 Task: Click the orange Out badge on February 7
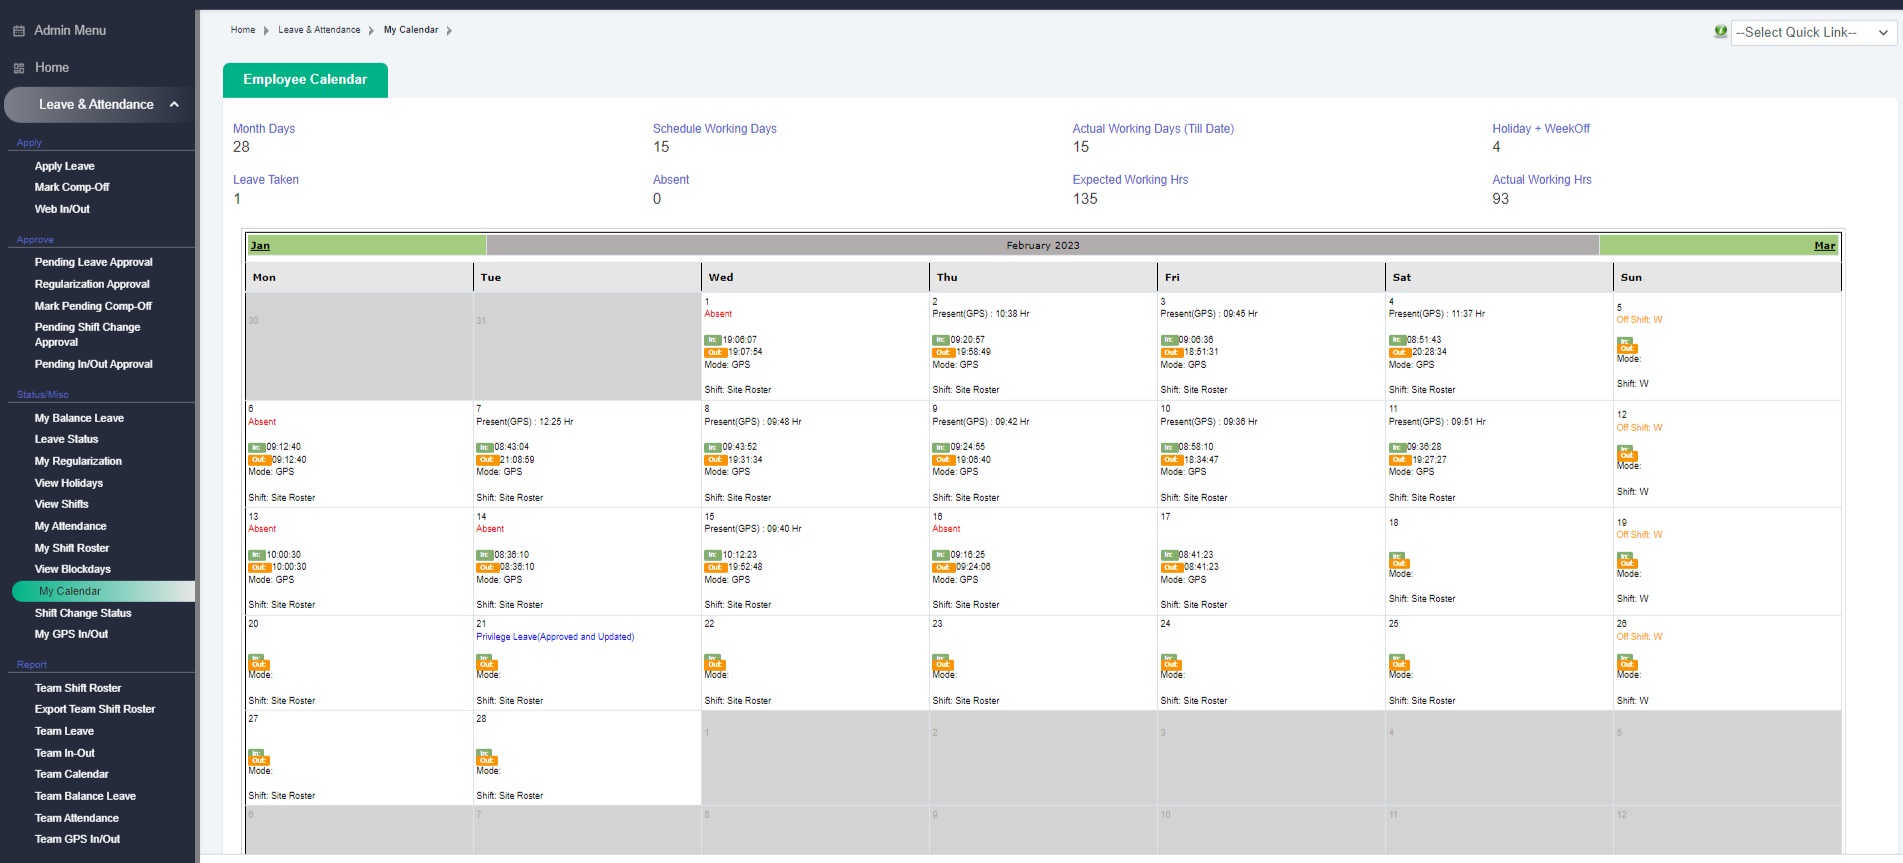click(485, 460)
